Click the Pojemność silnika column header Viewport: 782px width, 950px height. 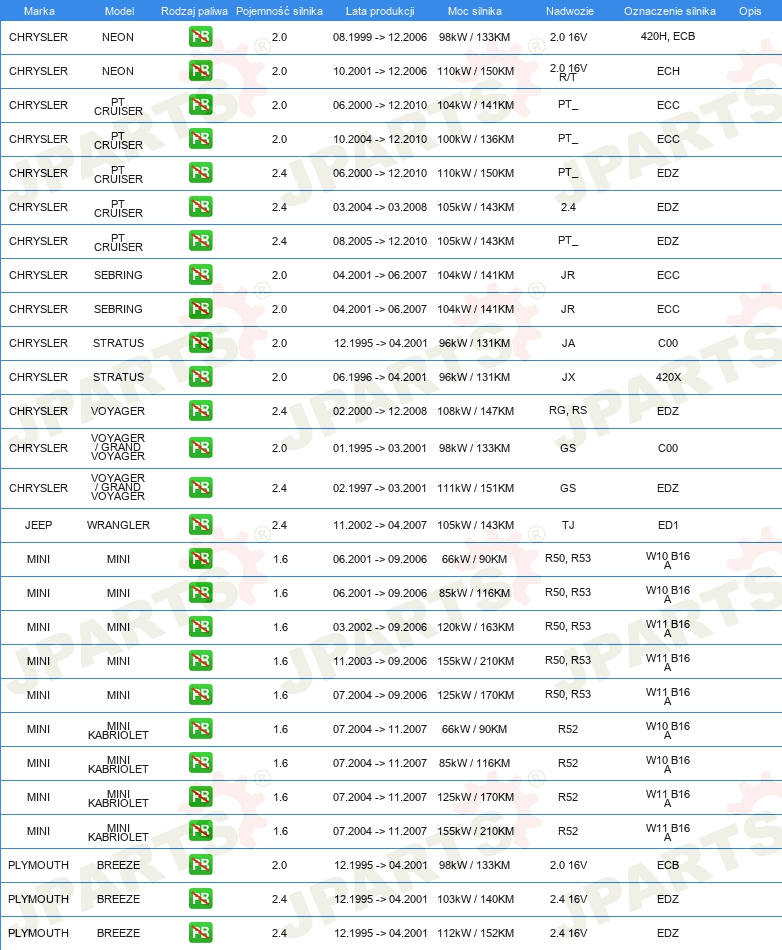tap(279, 11)
